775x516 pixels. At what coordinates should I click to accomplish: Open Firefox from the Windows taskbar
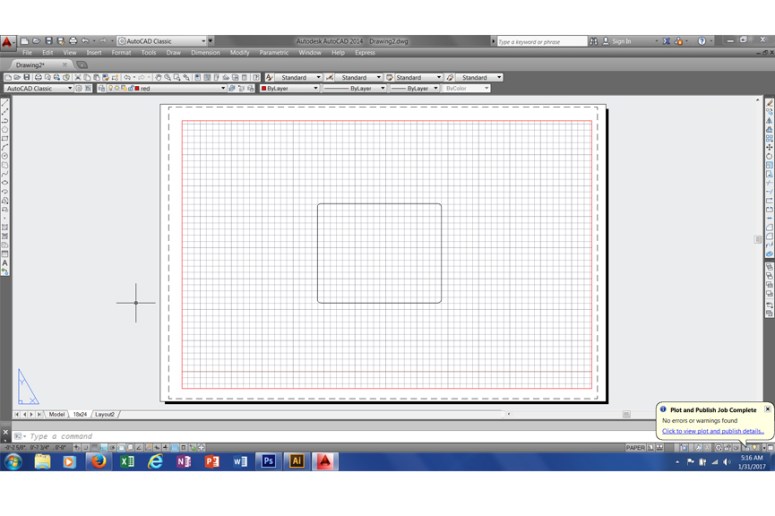coord(98,461)
